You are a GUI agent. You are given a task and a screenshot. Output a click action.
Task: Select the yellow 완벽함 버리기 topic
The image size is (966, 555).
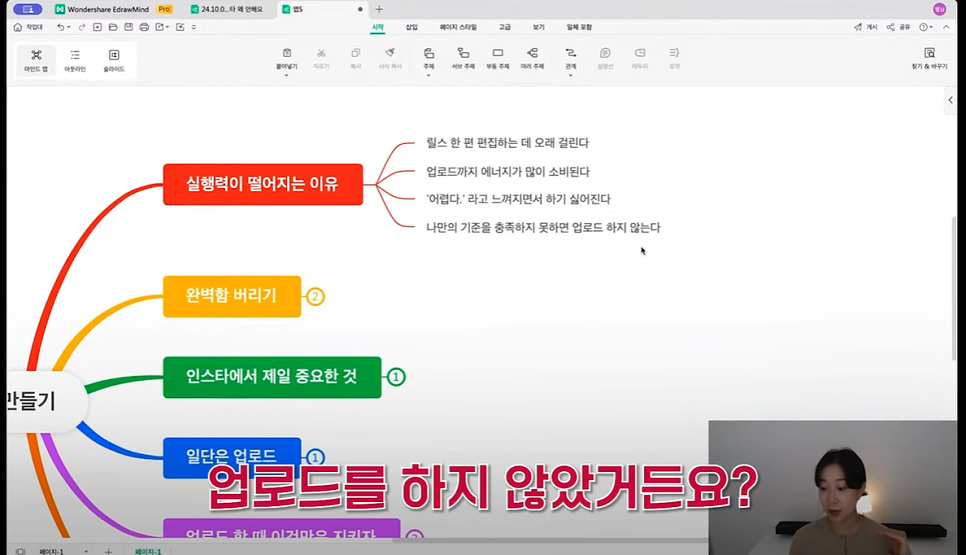pyautogui.click(x=232, y=296)
